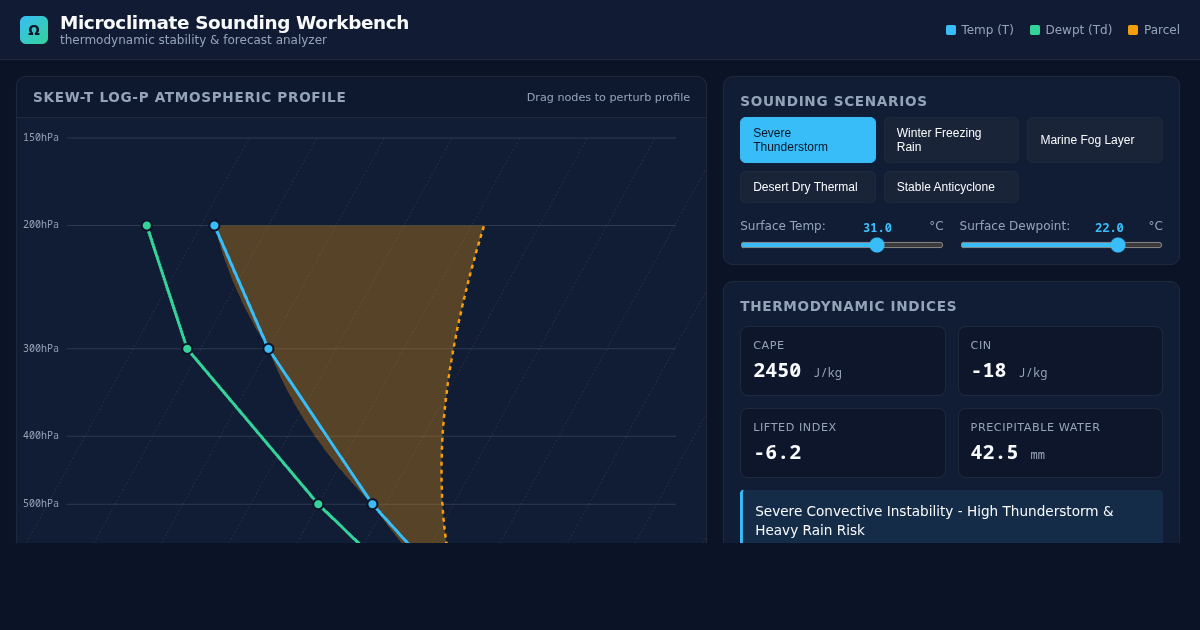Click the Parcel legend swatch
This screenshot has width=1200, height=630.
point(1133,30)
